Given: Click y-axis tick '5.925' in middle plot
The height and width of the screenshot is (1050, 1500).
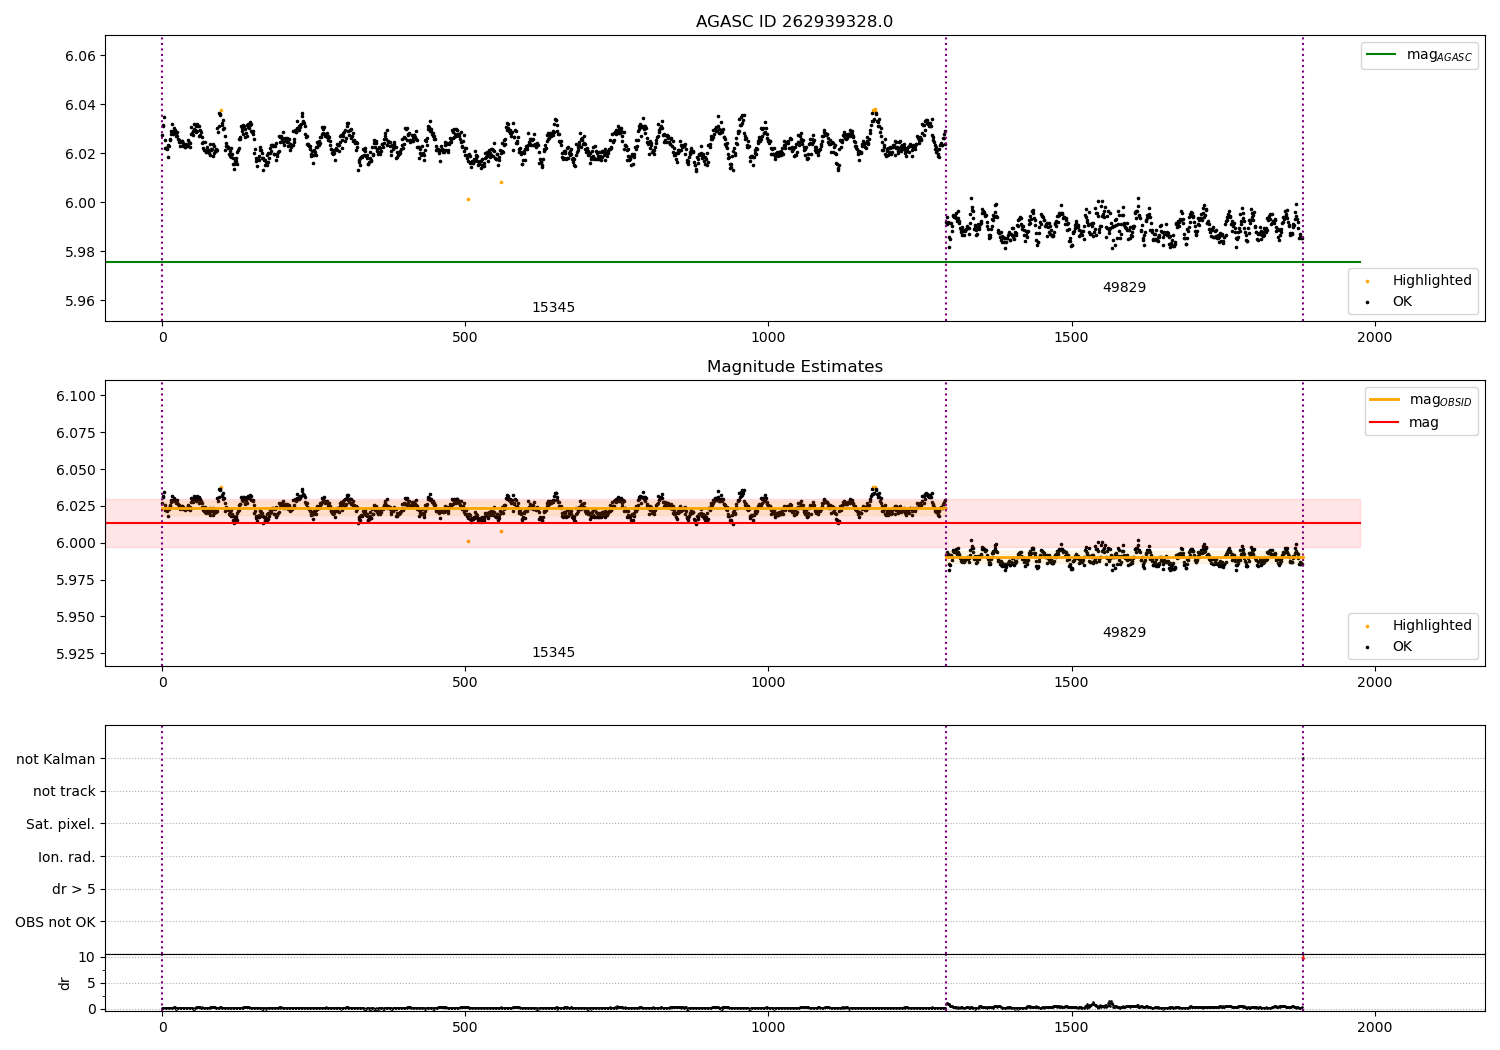Looking at the screenshot, I should [x=76, y=654].
